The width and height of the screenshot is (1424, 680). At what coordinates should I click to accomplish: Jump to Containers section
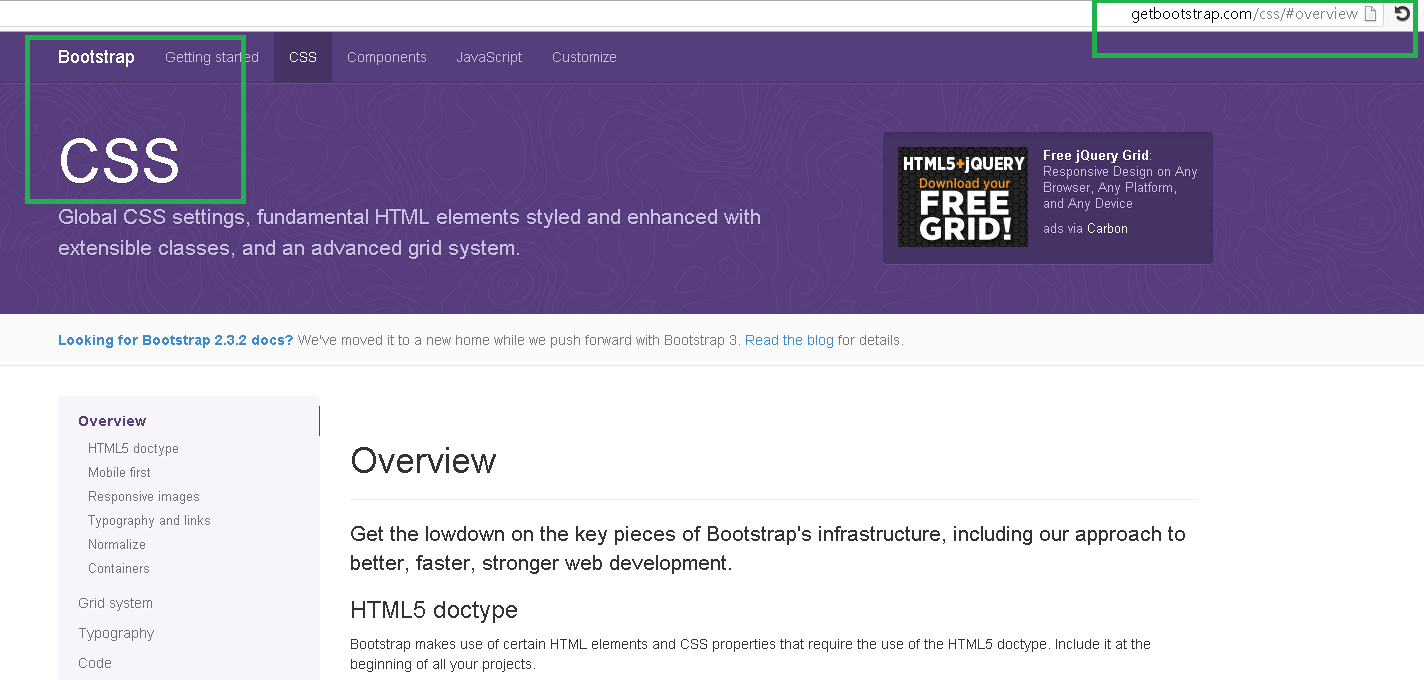pyautogui.click(x=118, y=569)
